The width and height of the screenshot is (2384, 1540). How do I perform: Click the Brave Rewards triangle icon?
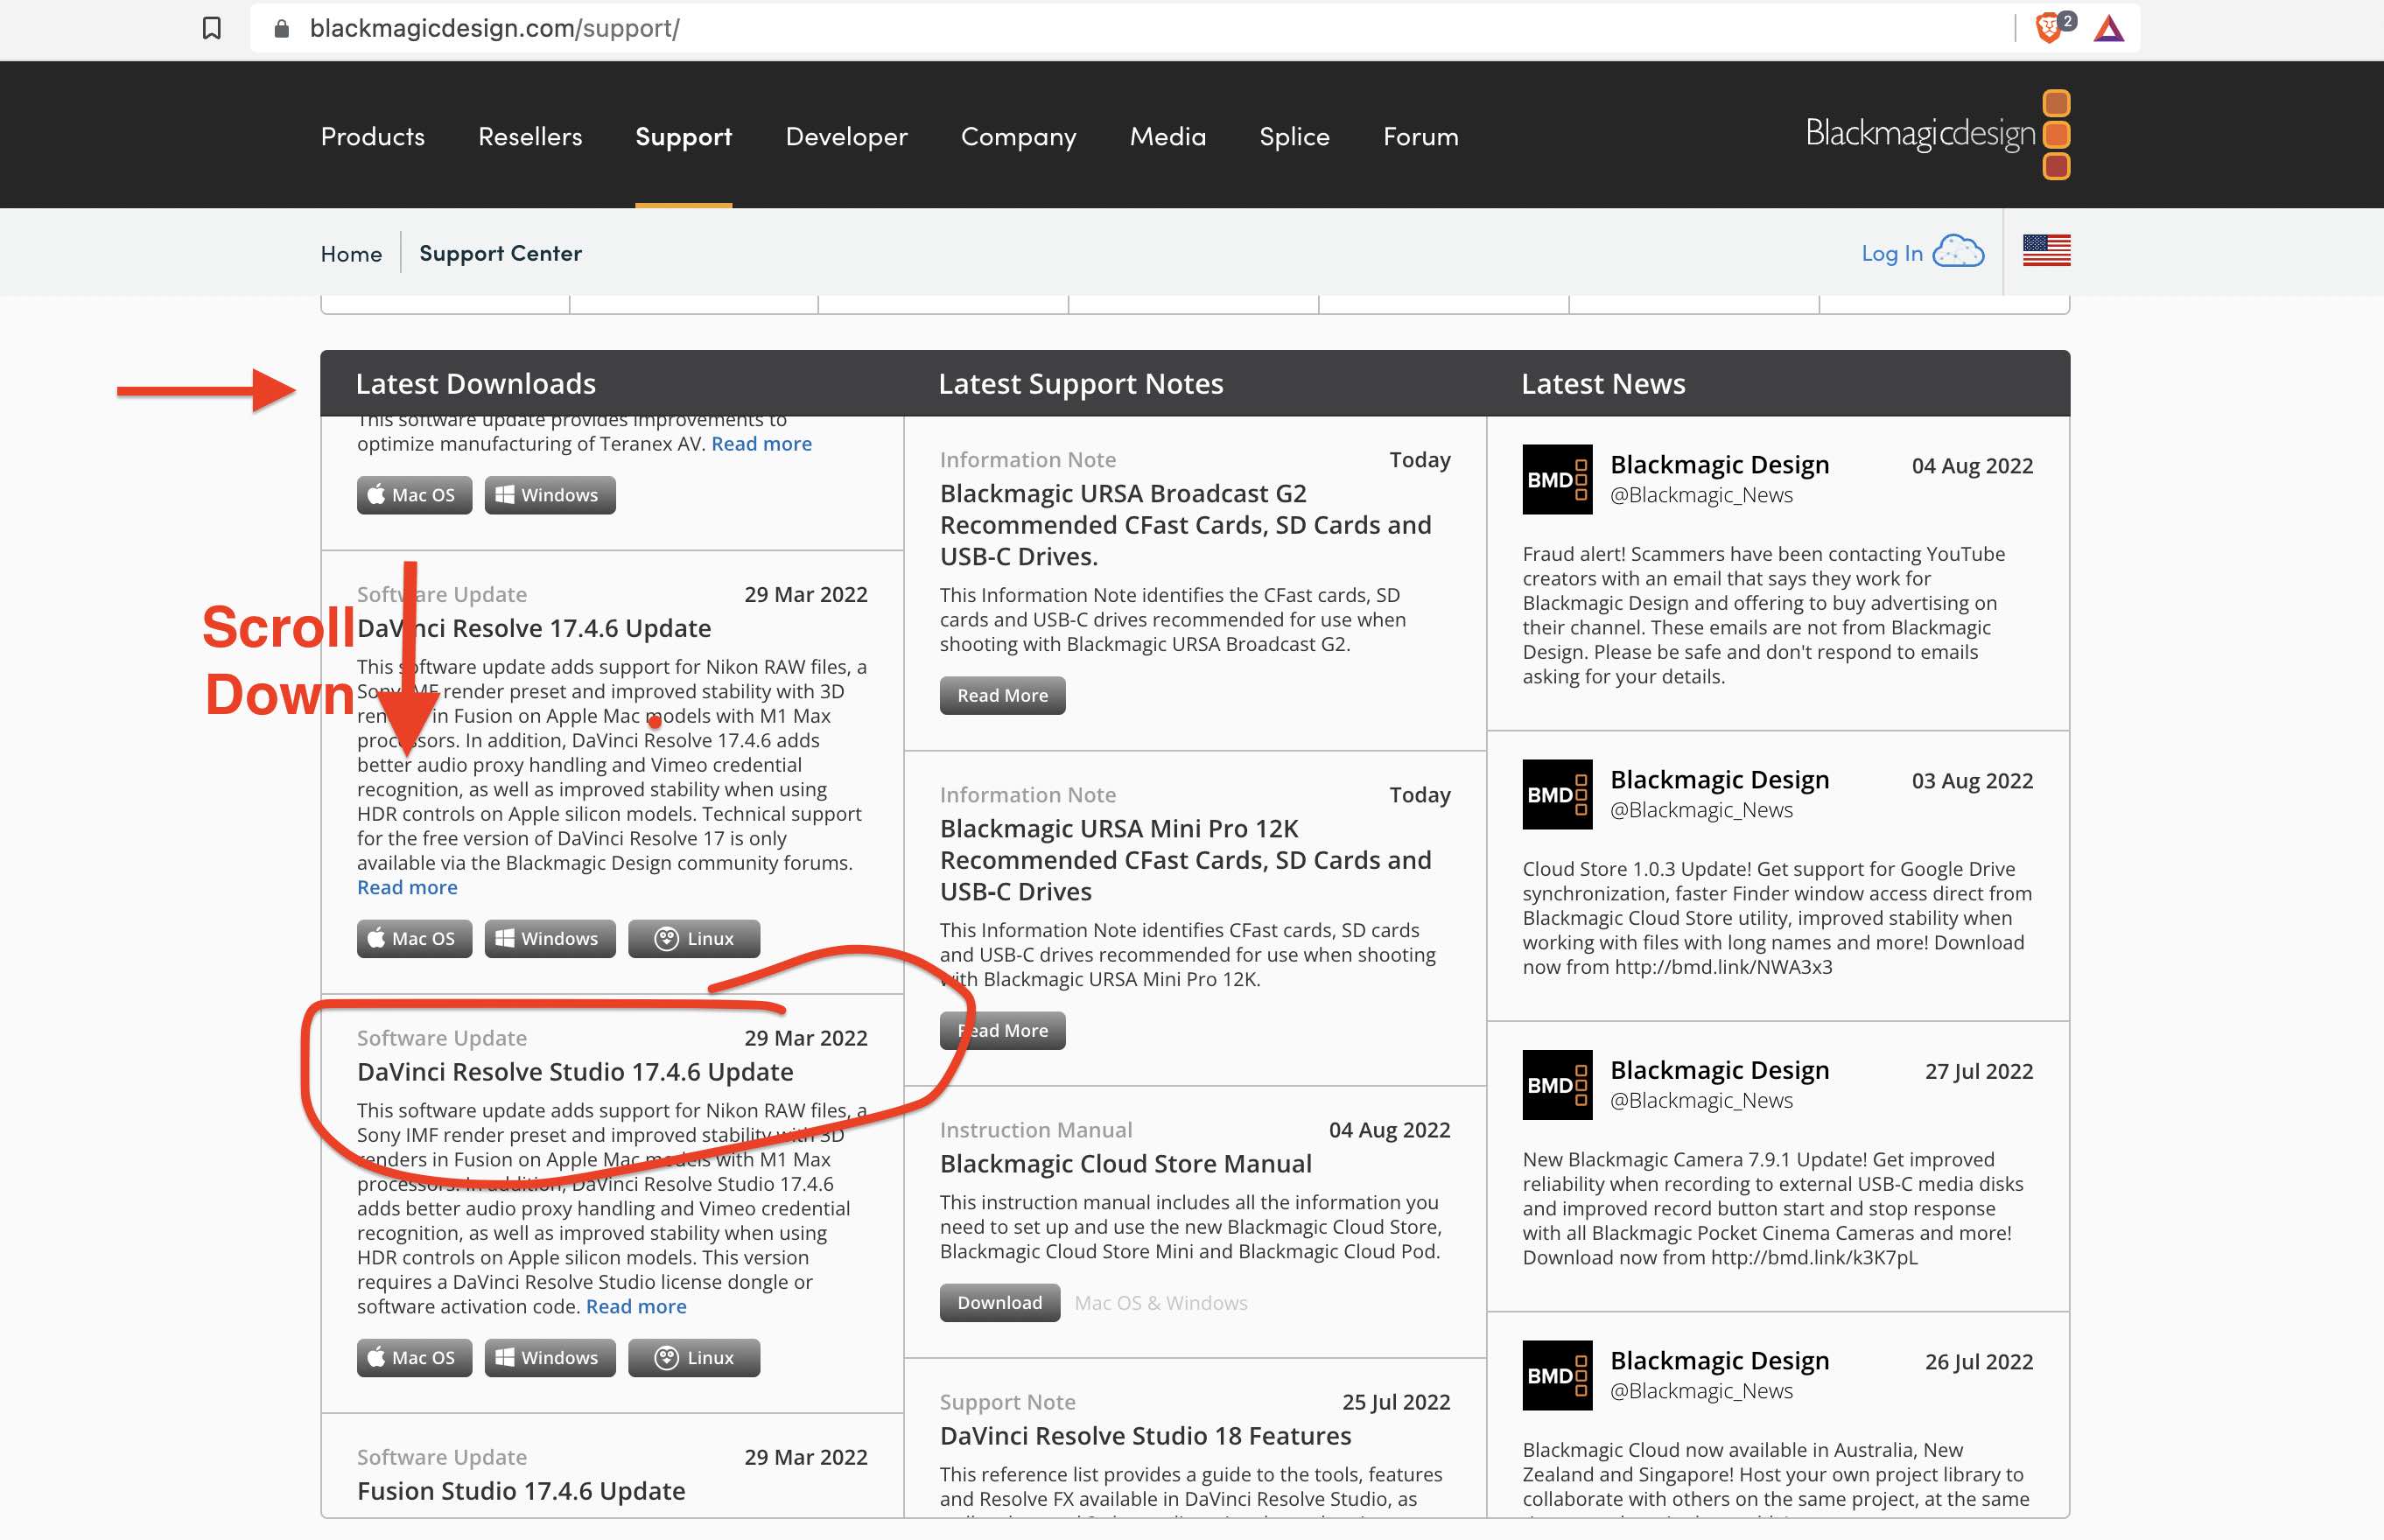[x=2109, y=29]
